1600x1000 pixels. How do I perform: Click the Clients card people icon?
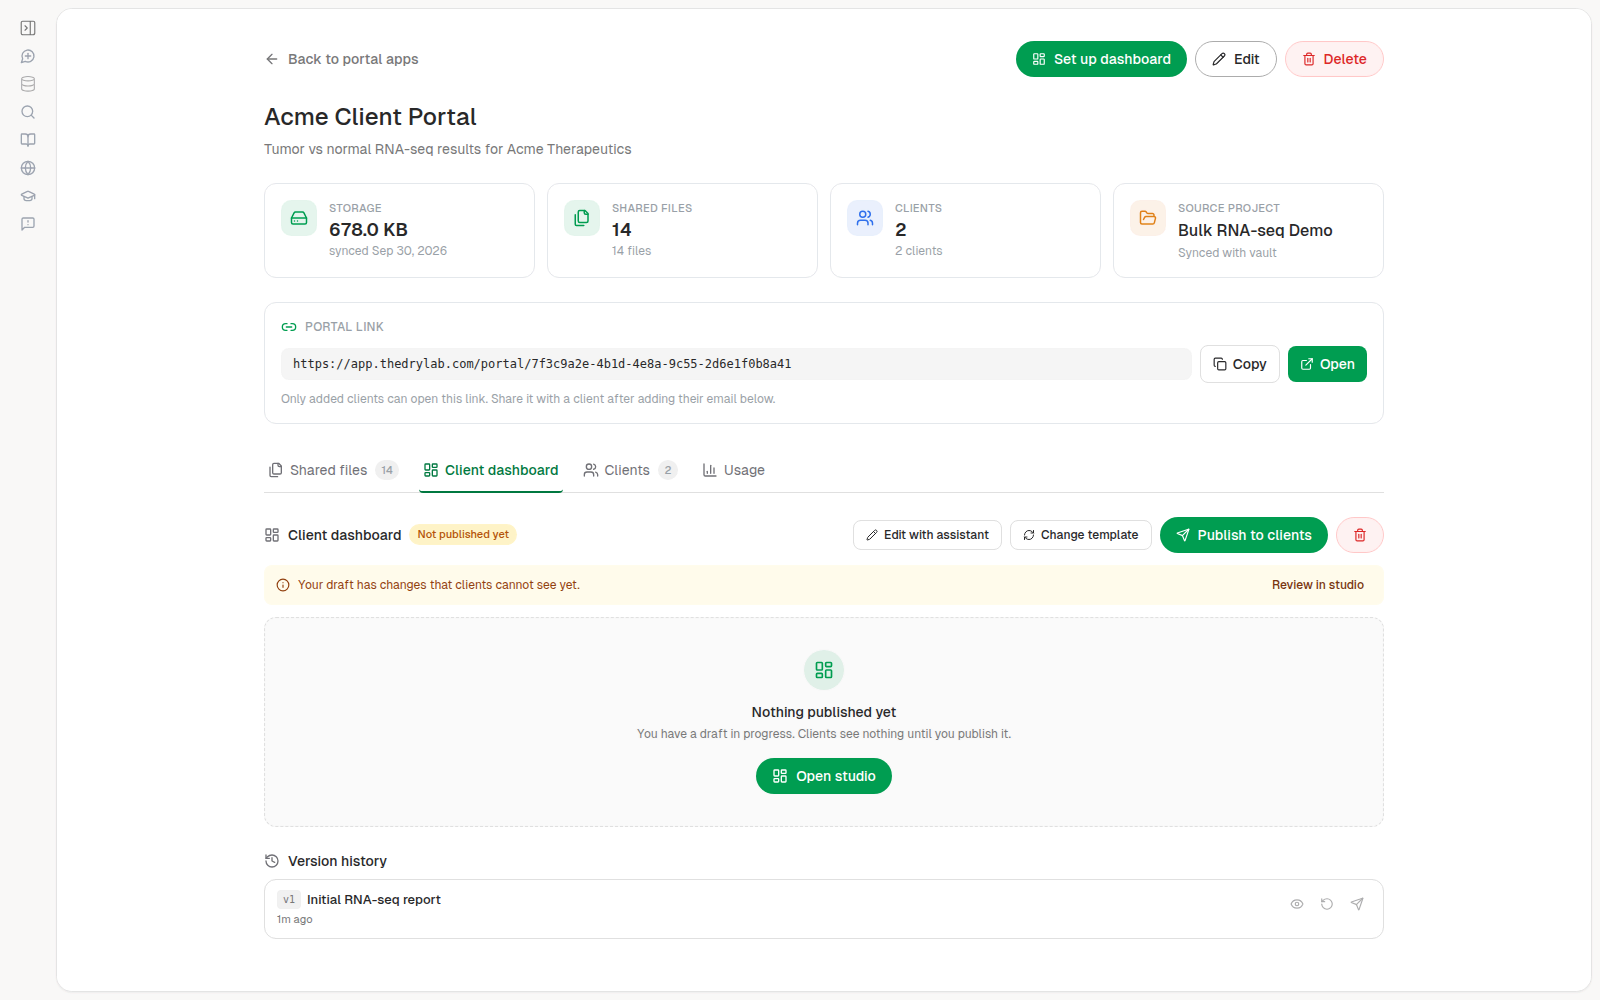(x=865, y=218)
